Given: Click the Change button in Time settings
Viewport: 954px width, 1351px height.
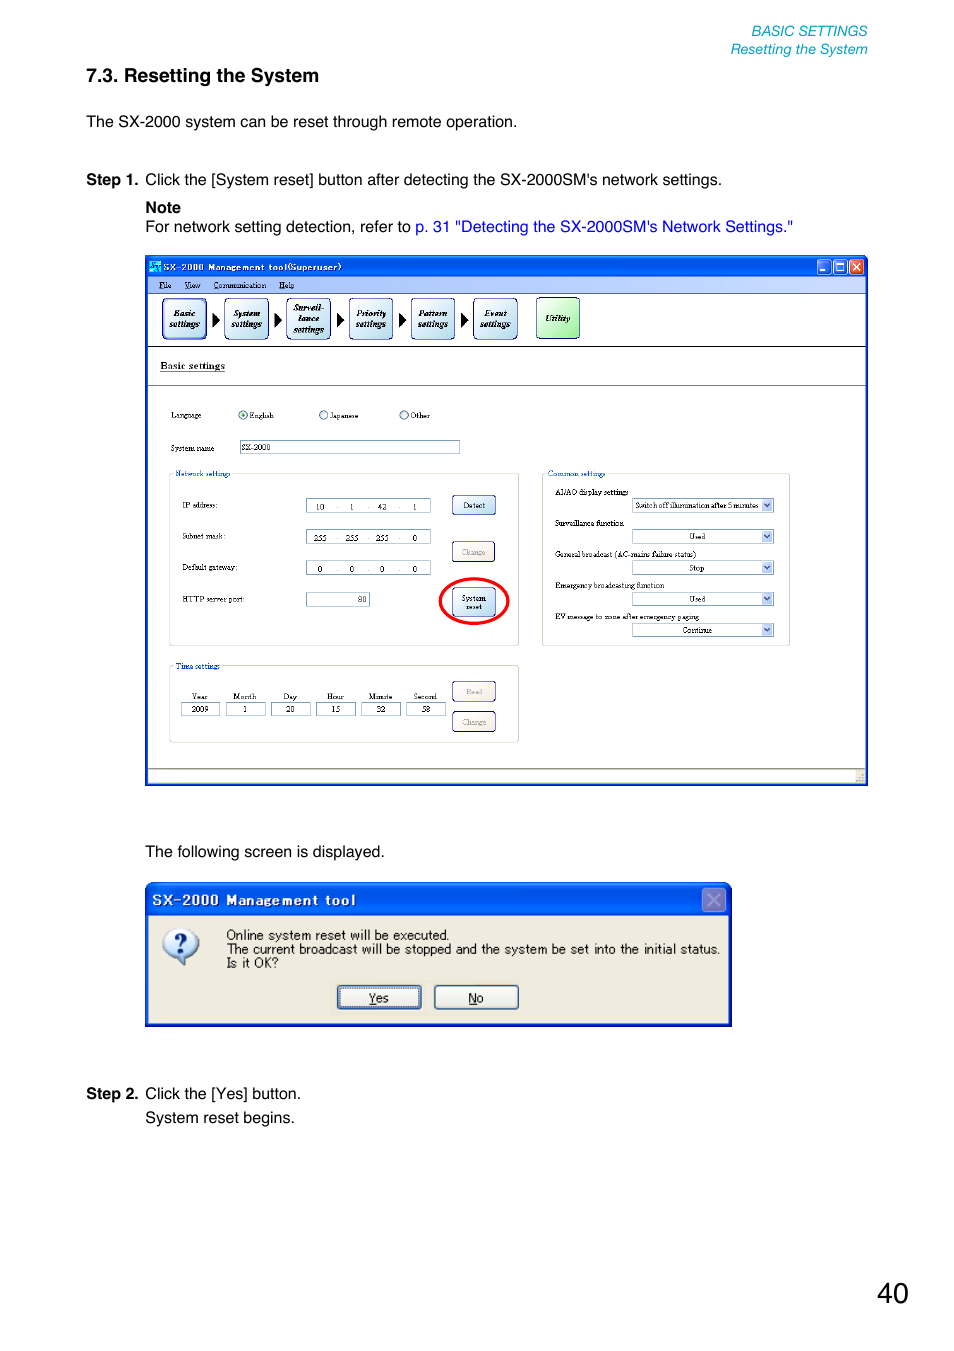Looking at the screenshot, I should click(x=474, y=722).
